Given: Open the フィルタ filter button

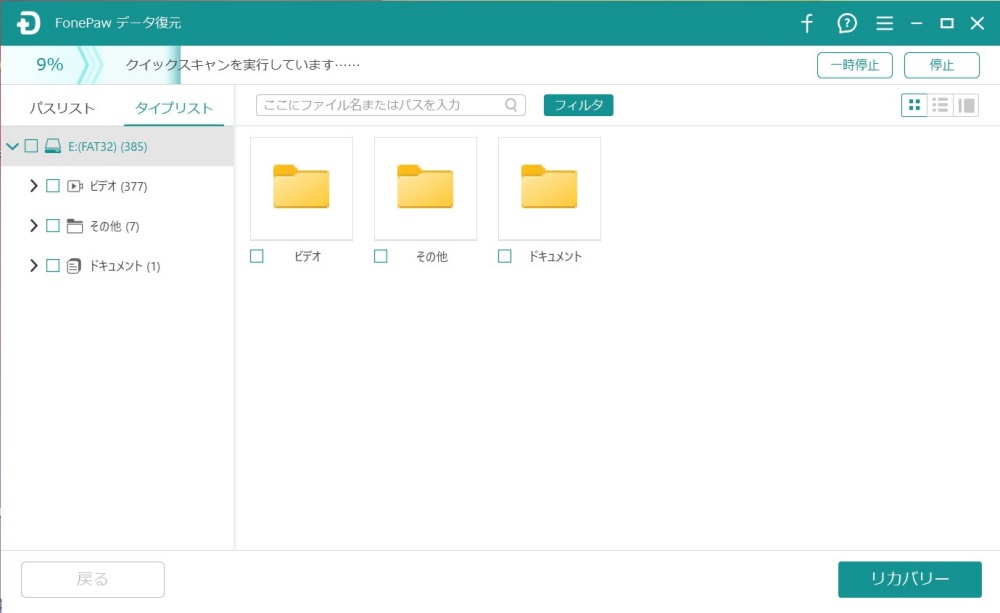Looking at the screenshot, I should [578, 105].
